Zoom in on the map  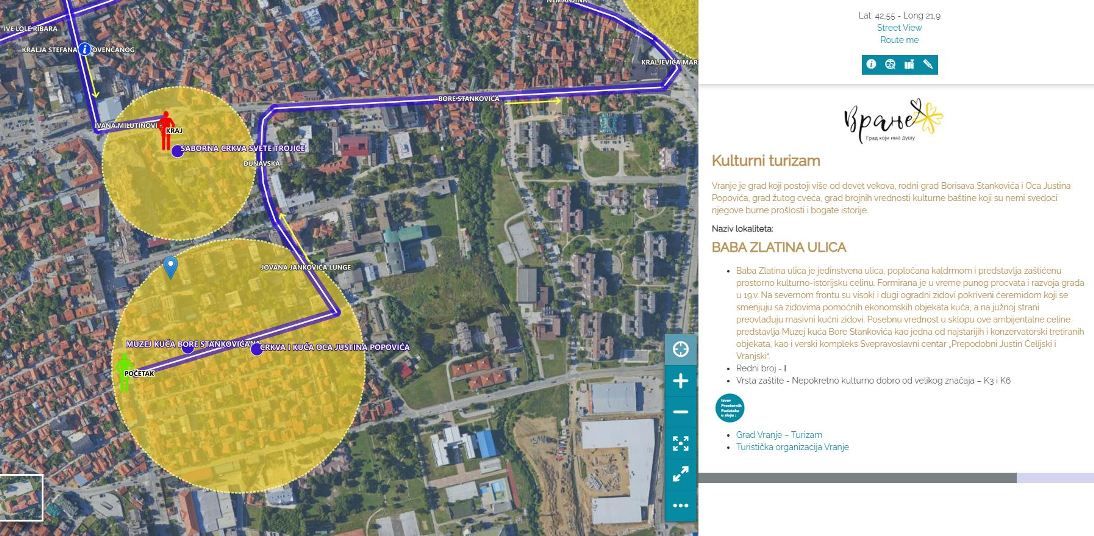pos(681,381)
